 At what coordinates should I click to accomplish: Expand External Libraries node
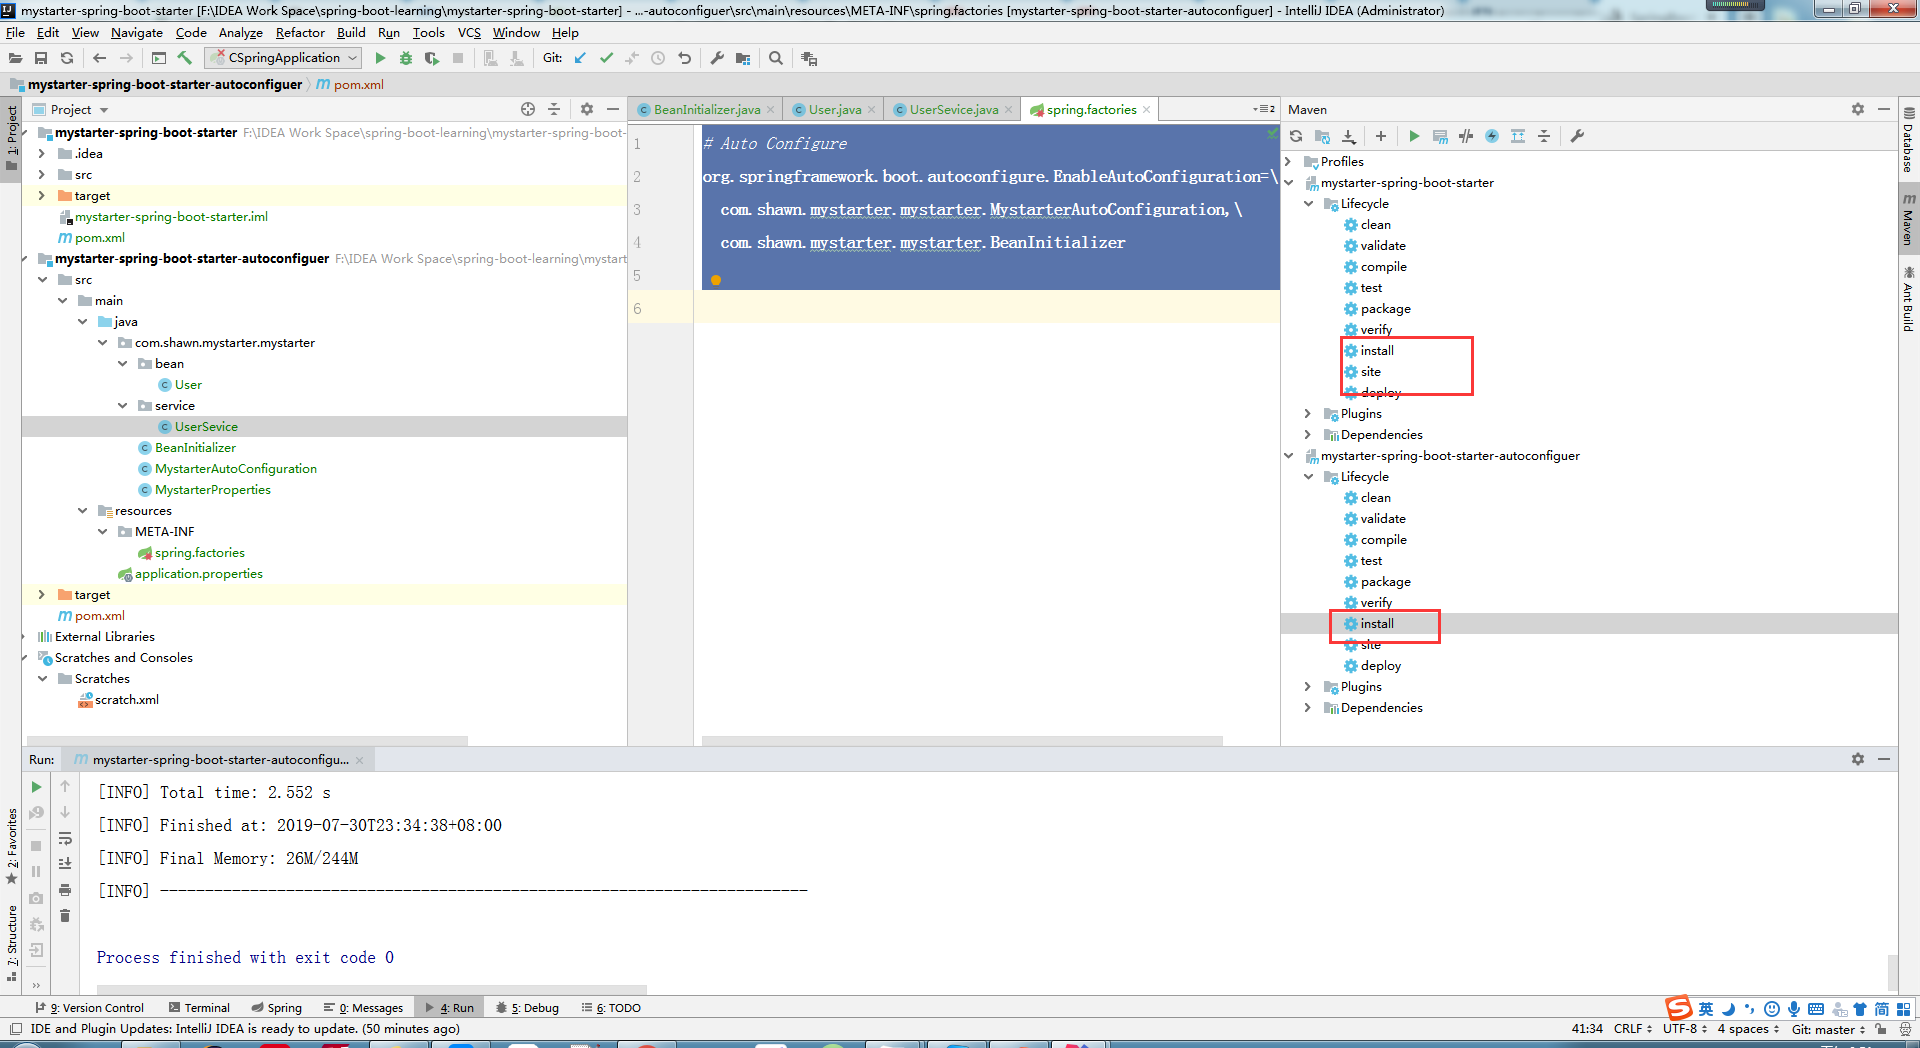[24, 637]
